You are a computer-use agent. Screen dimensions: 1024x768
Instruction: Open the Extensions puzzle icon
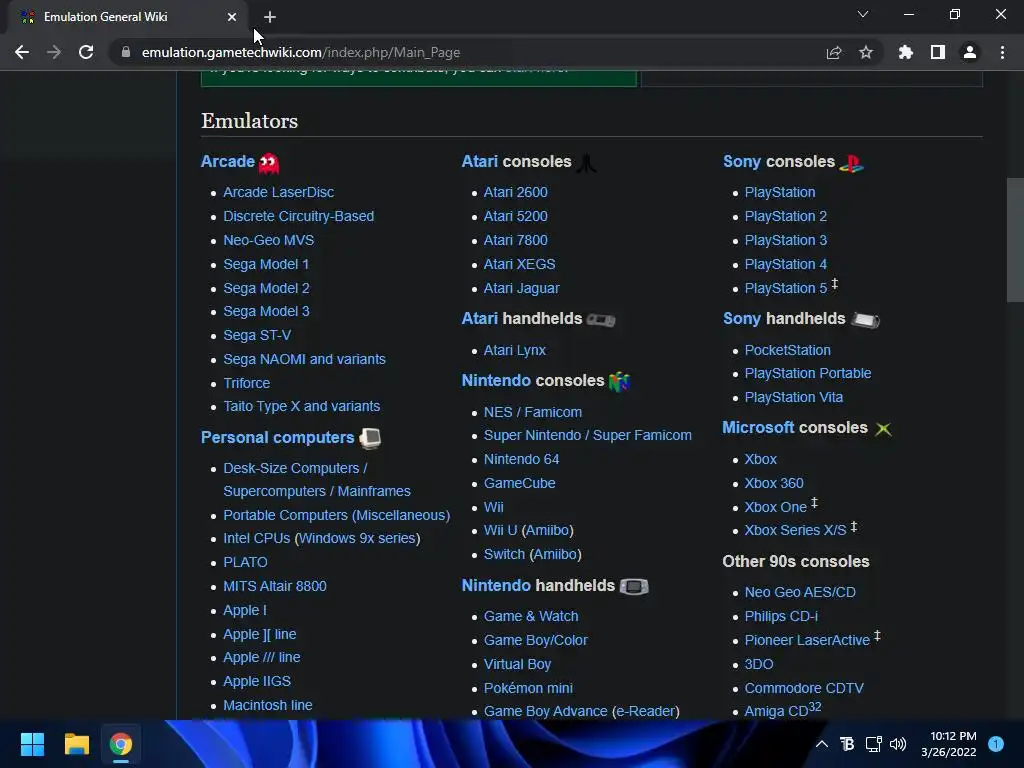pos(906,52)
